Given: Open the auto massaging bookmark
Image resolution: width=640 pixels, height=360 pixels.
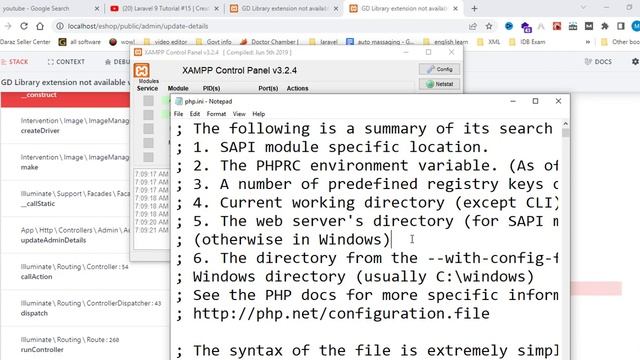Looking at the screenshot, I should tap(380, 42).
